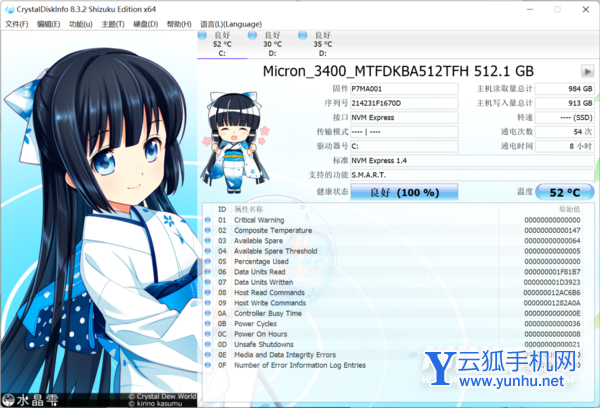Open the 编辑(E) menu

49,24
